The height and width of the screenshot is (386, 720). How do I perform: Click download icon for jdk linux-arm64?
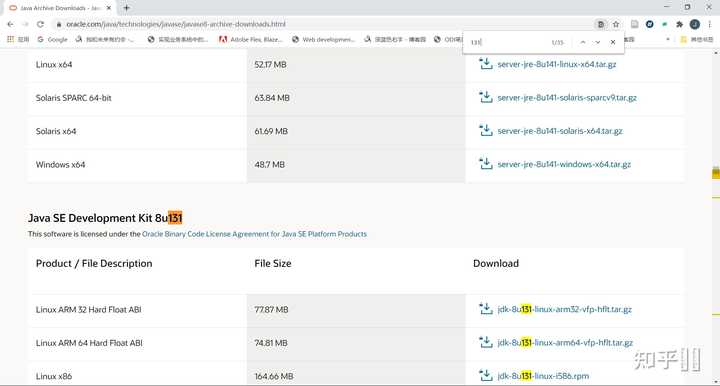[485, 342]
